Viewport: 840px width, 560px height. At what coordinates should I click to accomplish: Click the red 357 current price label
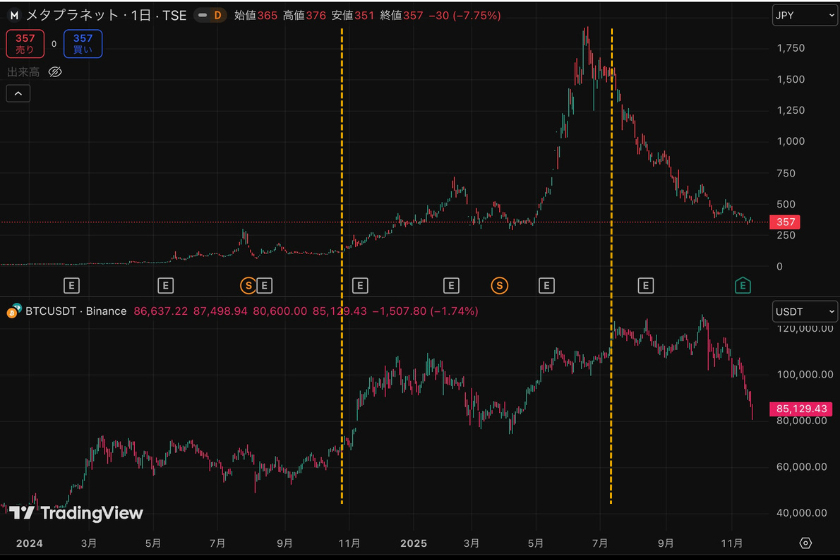pos(785,222)
